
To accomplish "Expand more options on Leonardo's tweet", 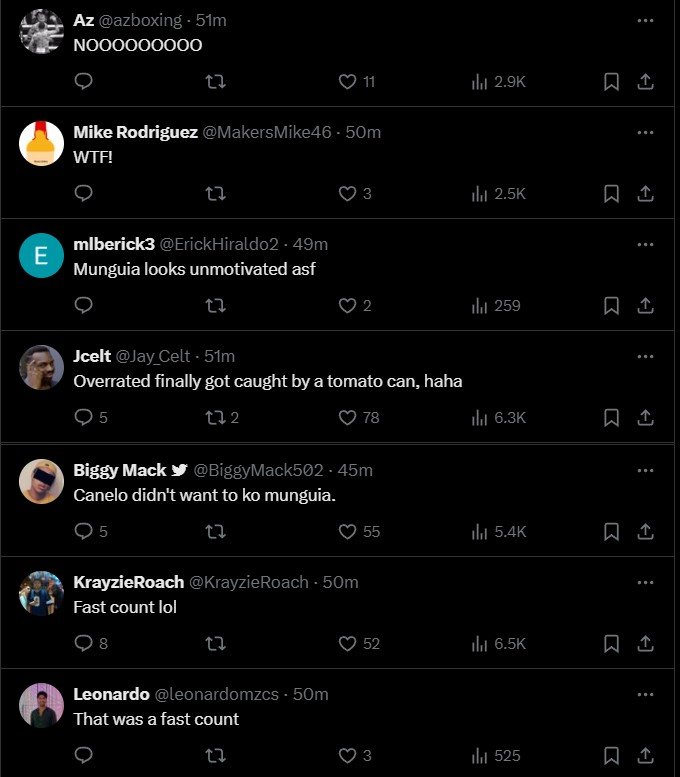I will [645, 694].
